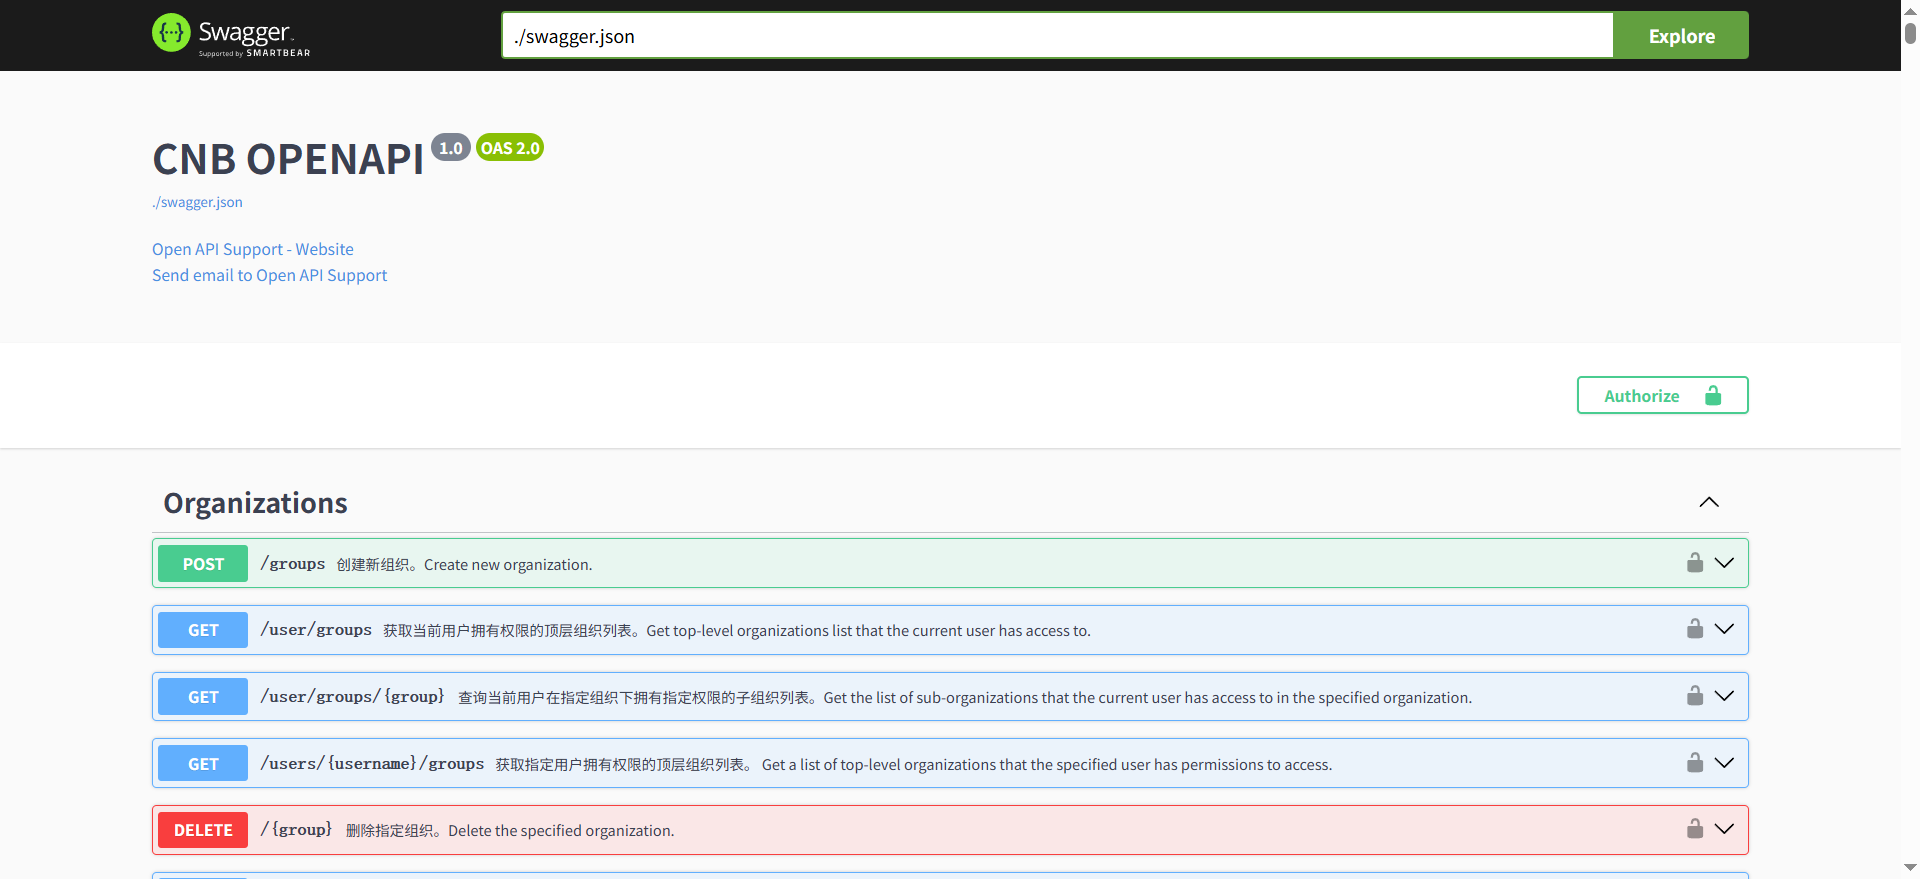Image resolution: width=1920 pixels, height=879 pixels.
Task: Expand the POST /groups operation chevron
Action: click(1724, 563)
